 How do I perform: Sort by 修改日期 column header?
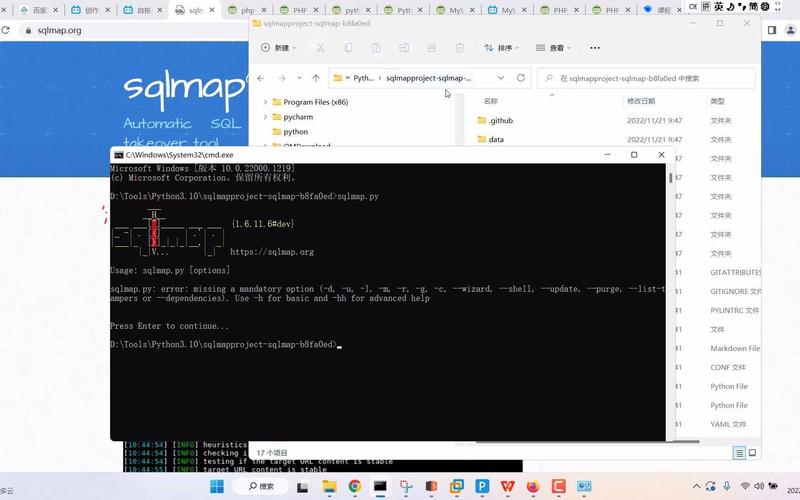(x=641, y=101)
